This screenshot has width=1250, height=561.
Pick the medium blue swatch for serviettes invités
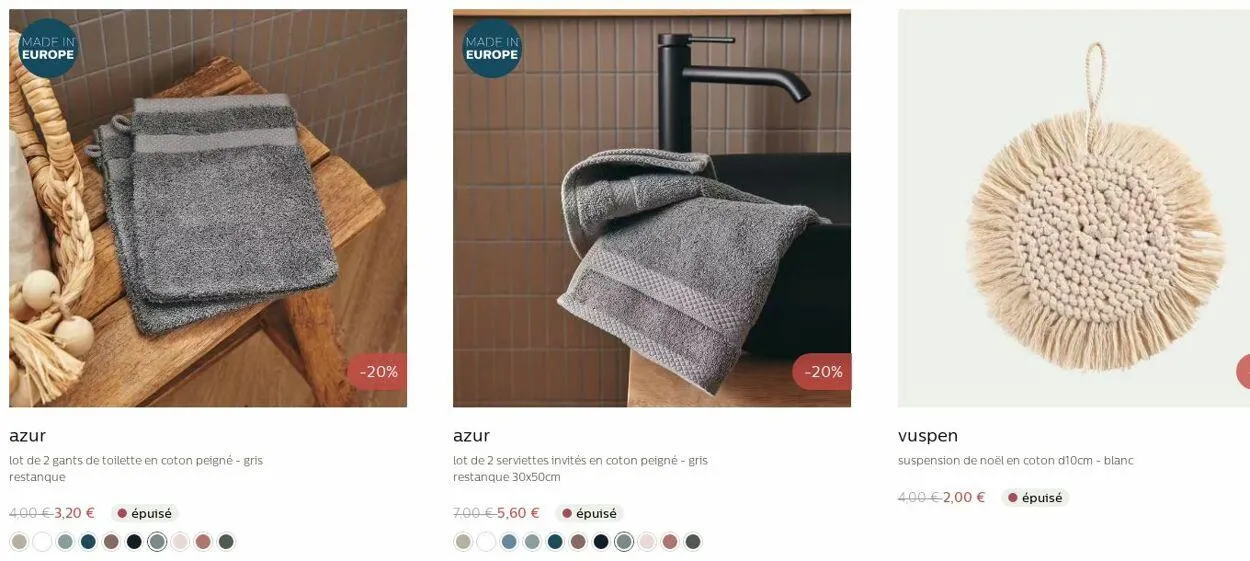tap(509, 542)
